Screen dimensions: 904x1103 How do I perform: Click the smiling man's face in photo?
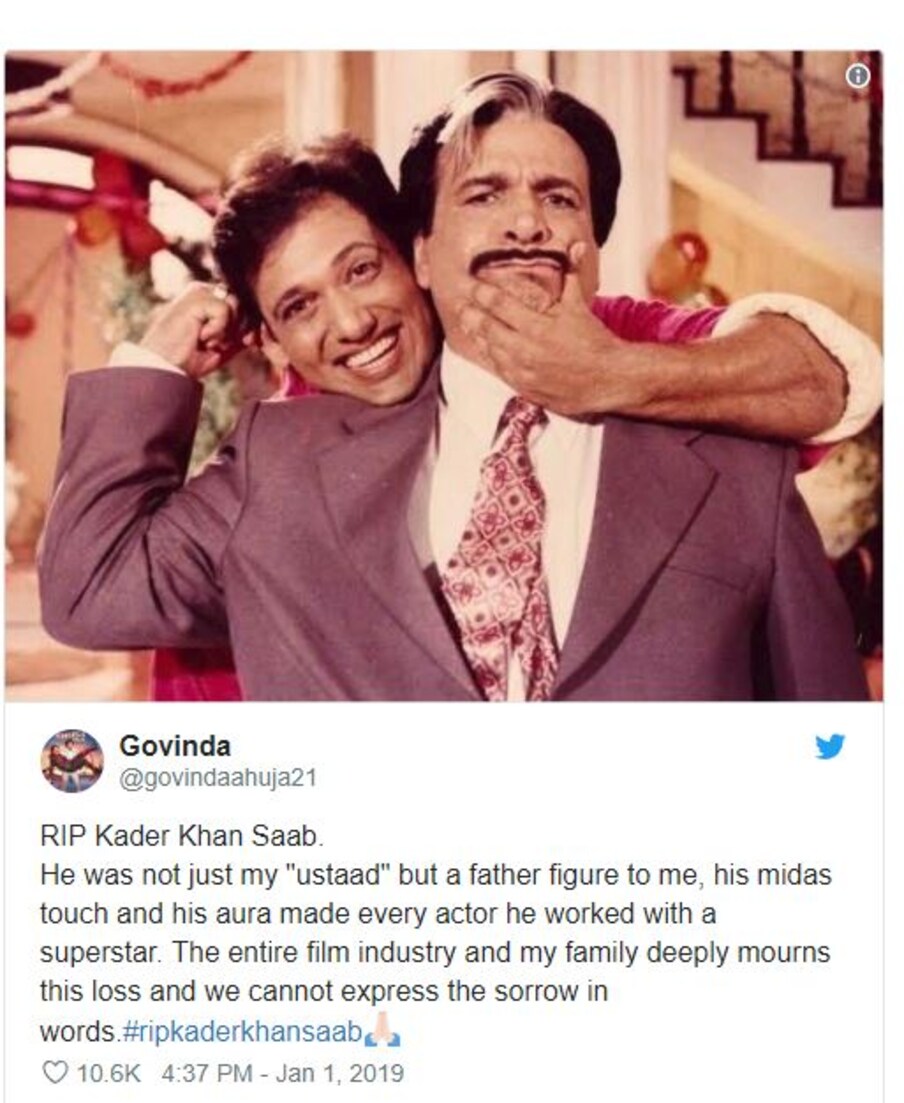pyautogui.click(x=338, y=310)
